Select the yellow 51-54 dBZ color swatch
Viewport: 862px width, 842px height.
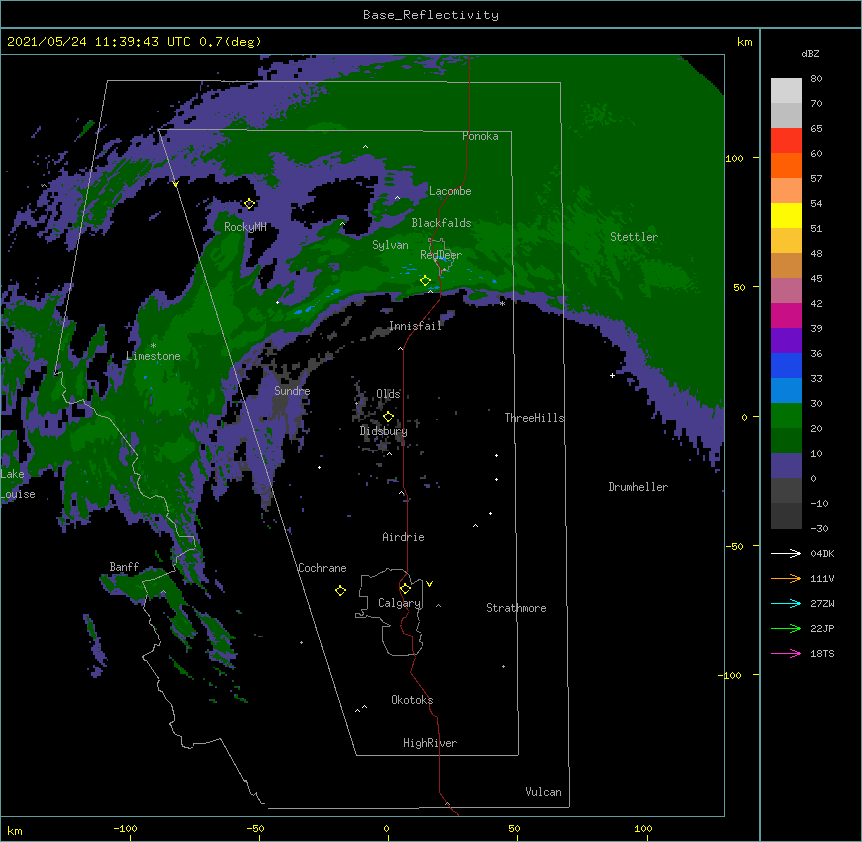[x=786, y=215]
